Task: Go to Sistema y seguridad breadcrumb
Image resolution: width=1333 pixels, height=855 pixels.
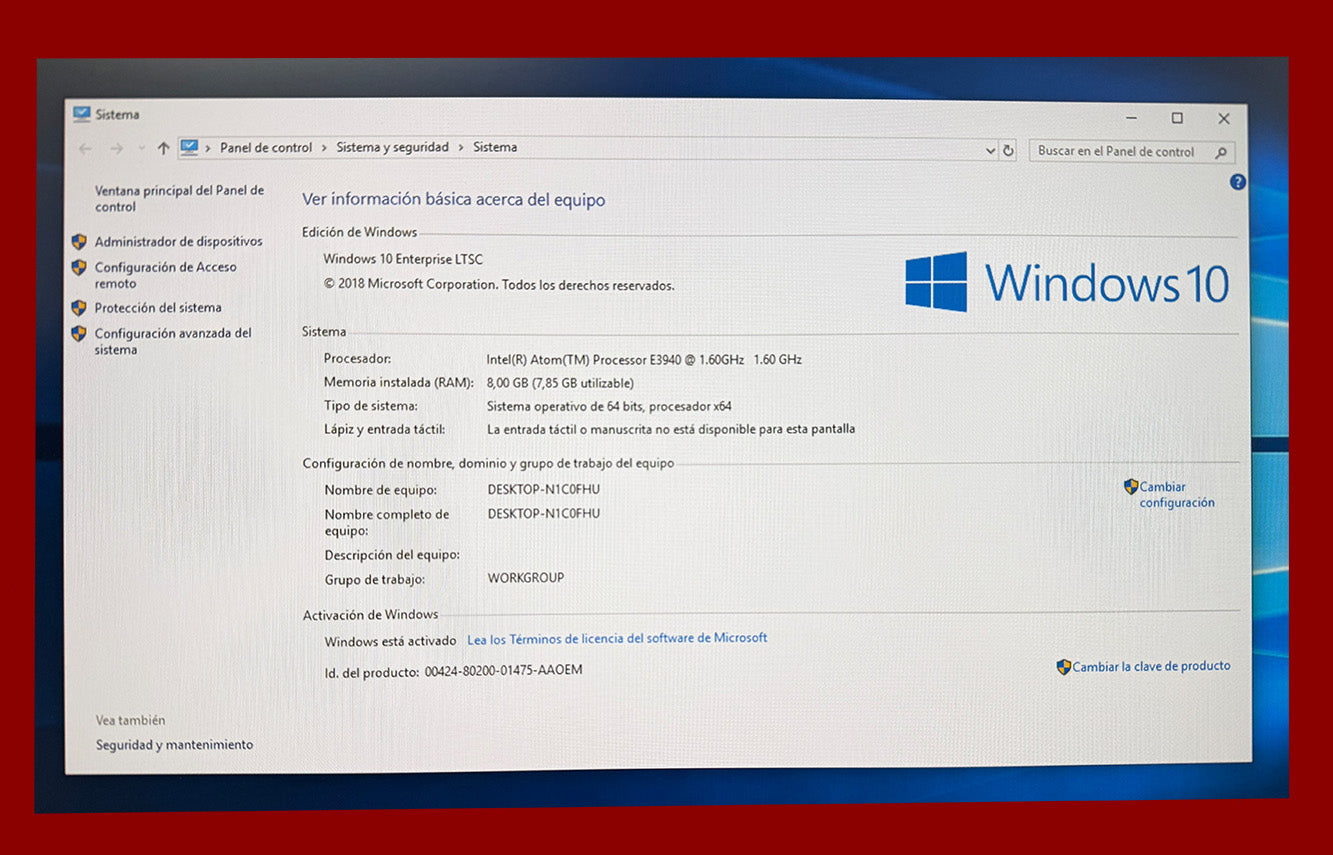Action: [392, 147]
